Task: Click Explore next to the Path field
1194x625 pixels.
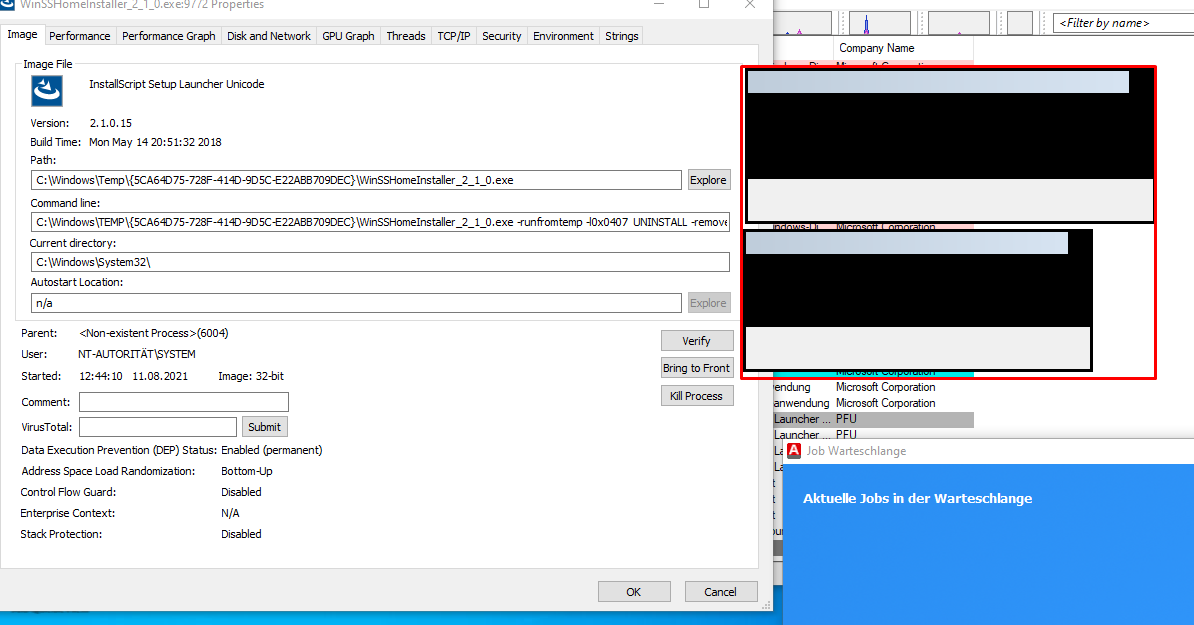Action: pos(708,180)
